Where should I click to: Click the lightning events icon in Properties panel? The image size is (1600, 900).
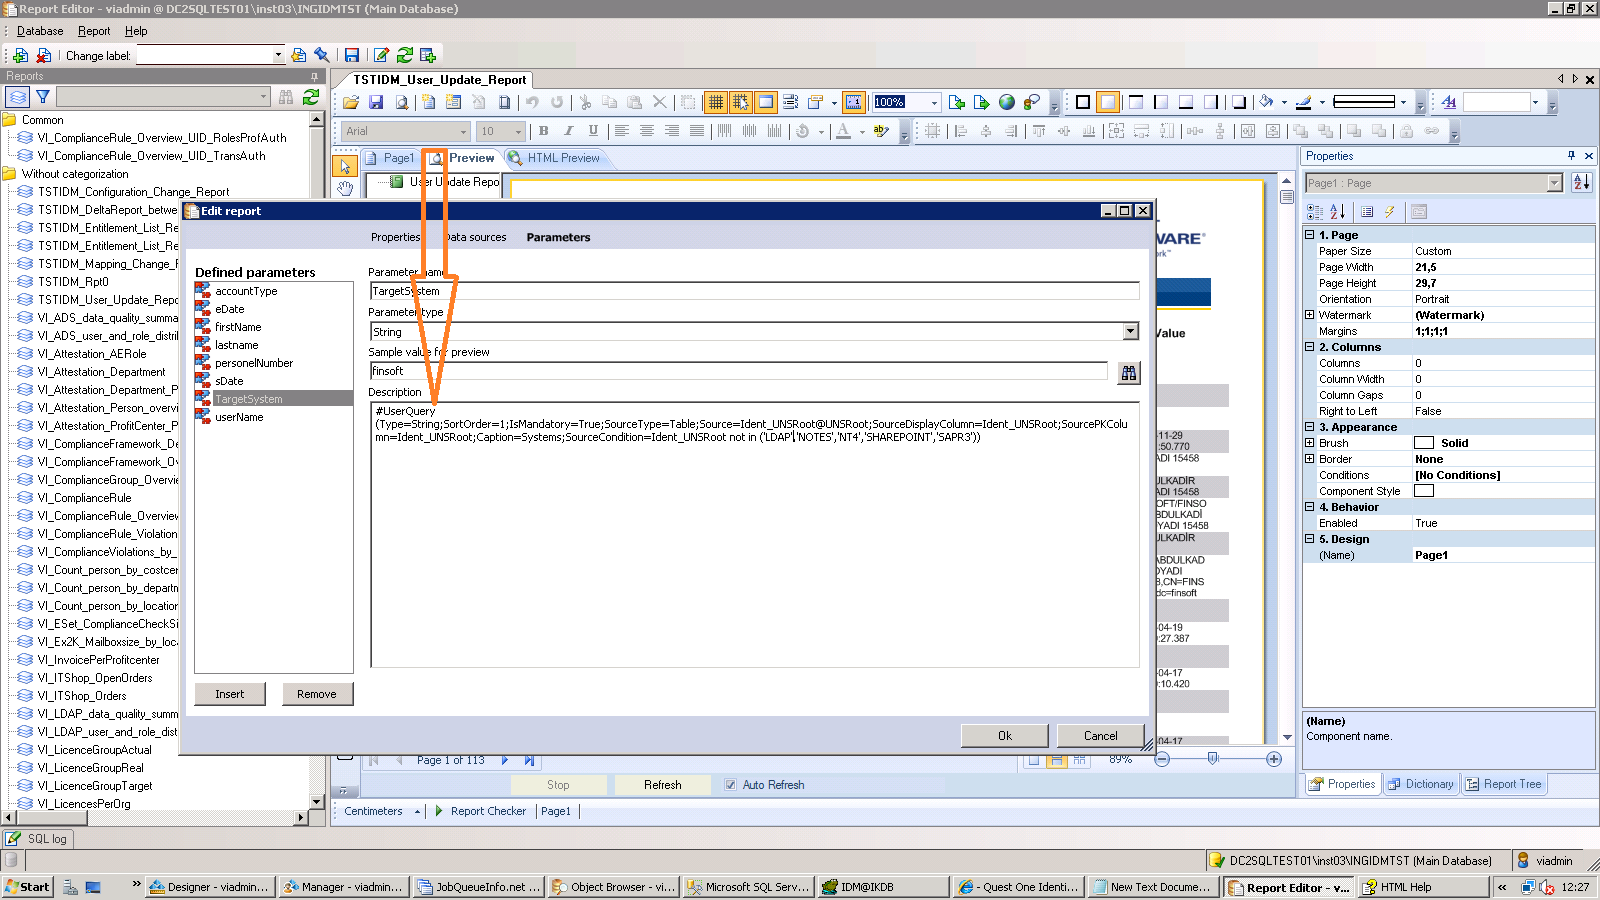click(1390, 212)
